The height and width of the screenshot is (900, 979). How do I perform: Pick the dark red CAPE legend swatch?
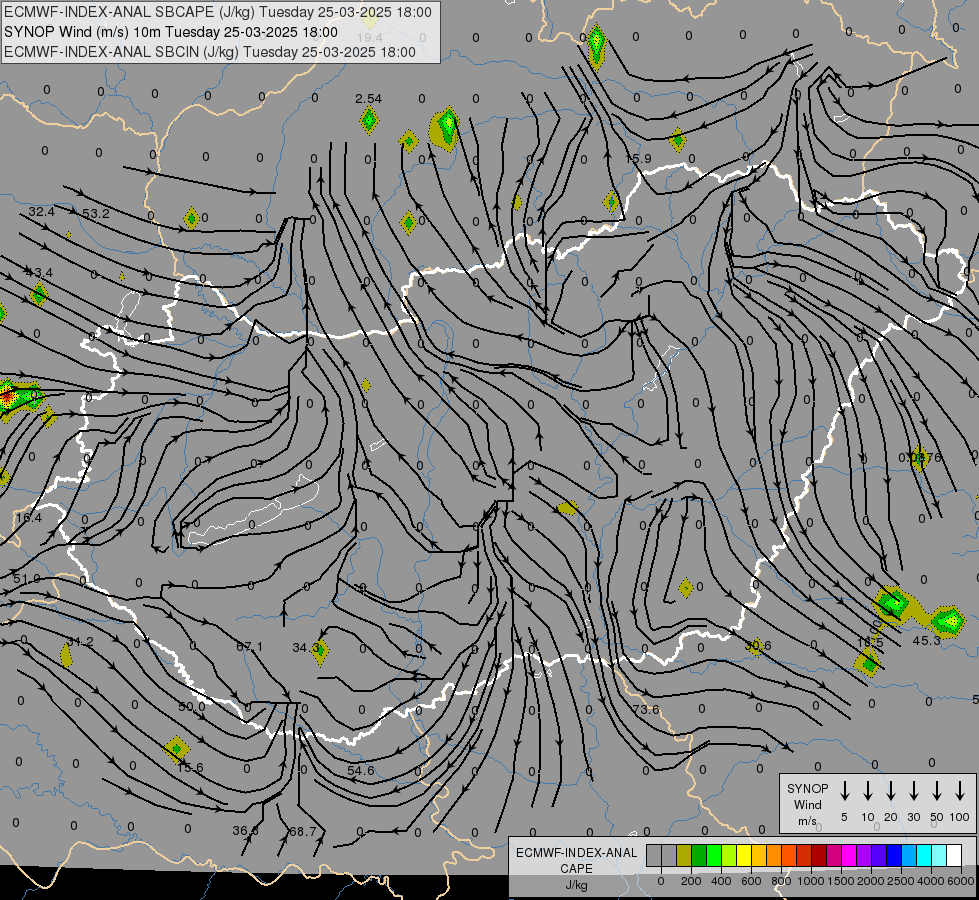[819, 855]
